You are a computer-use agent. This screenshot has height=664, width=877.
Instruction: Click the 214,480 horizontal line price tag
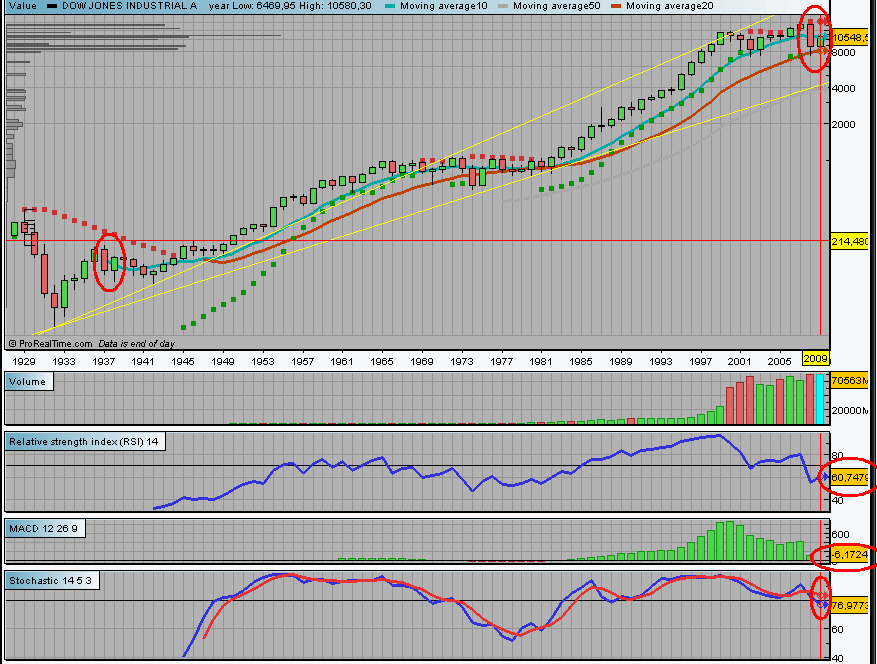[850, 242]
